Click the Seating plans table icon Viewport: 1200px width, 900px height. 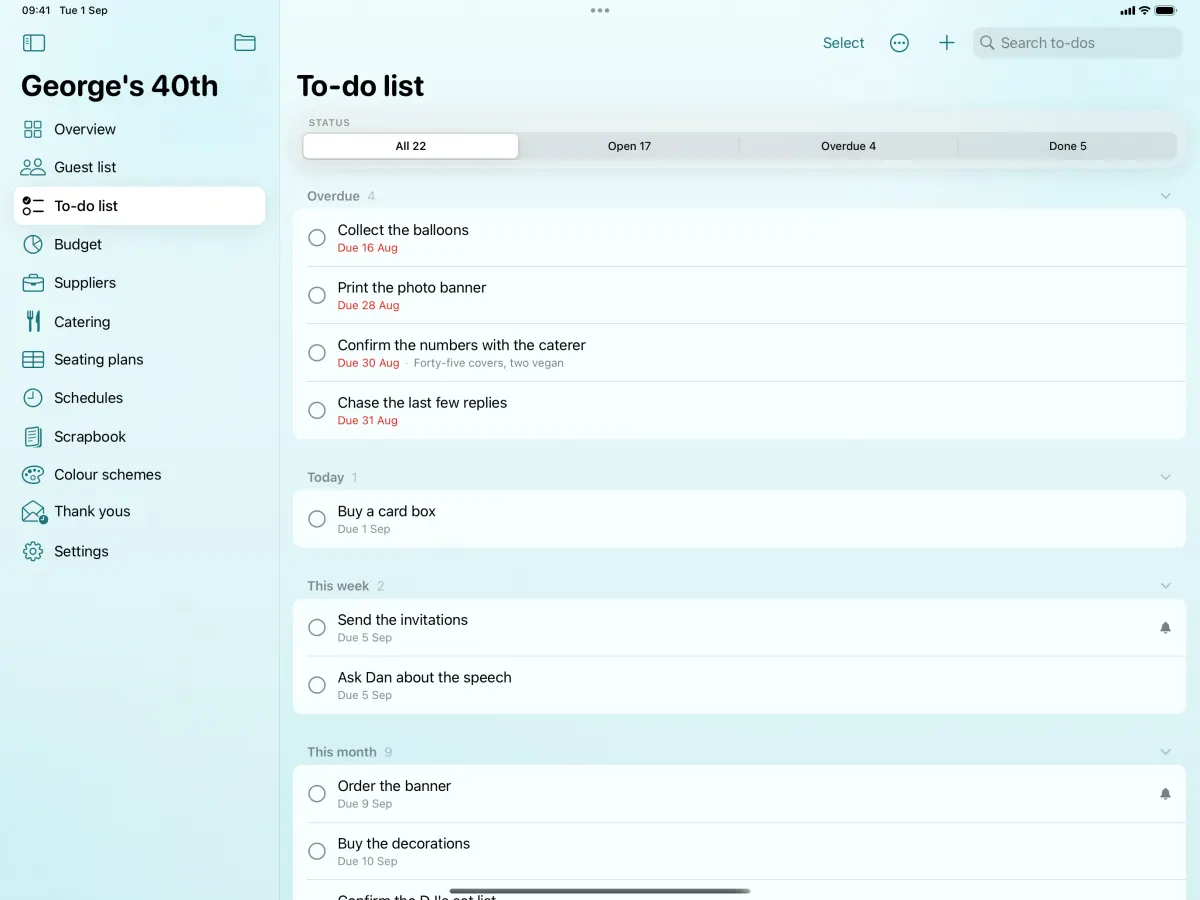33,359
